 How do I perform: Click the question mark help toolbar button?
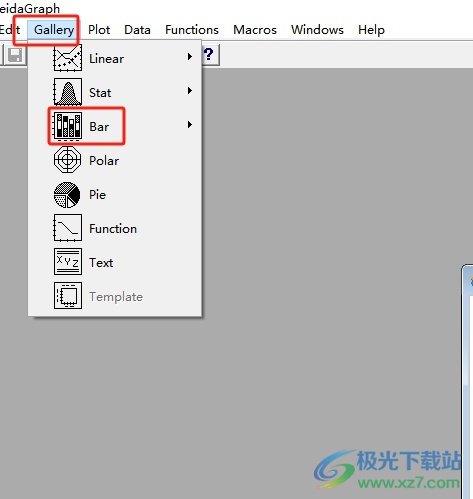(x=210, y=54)
